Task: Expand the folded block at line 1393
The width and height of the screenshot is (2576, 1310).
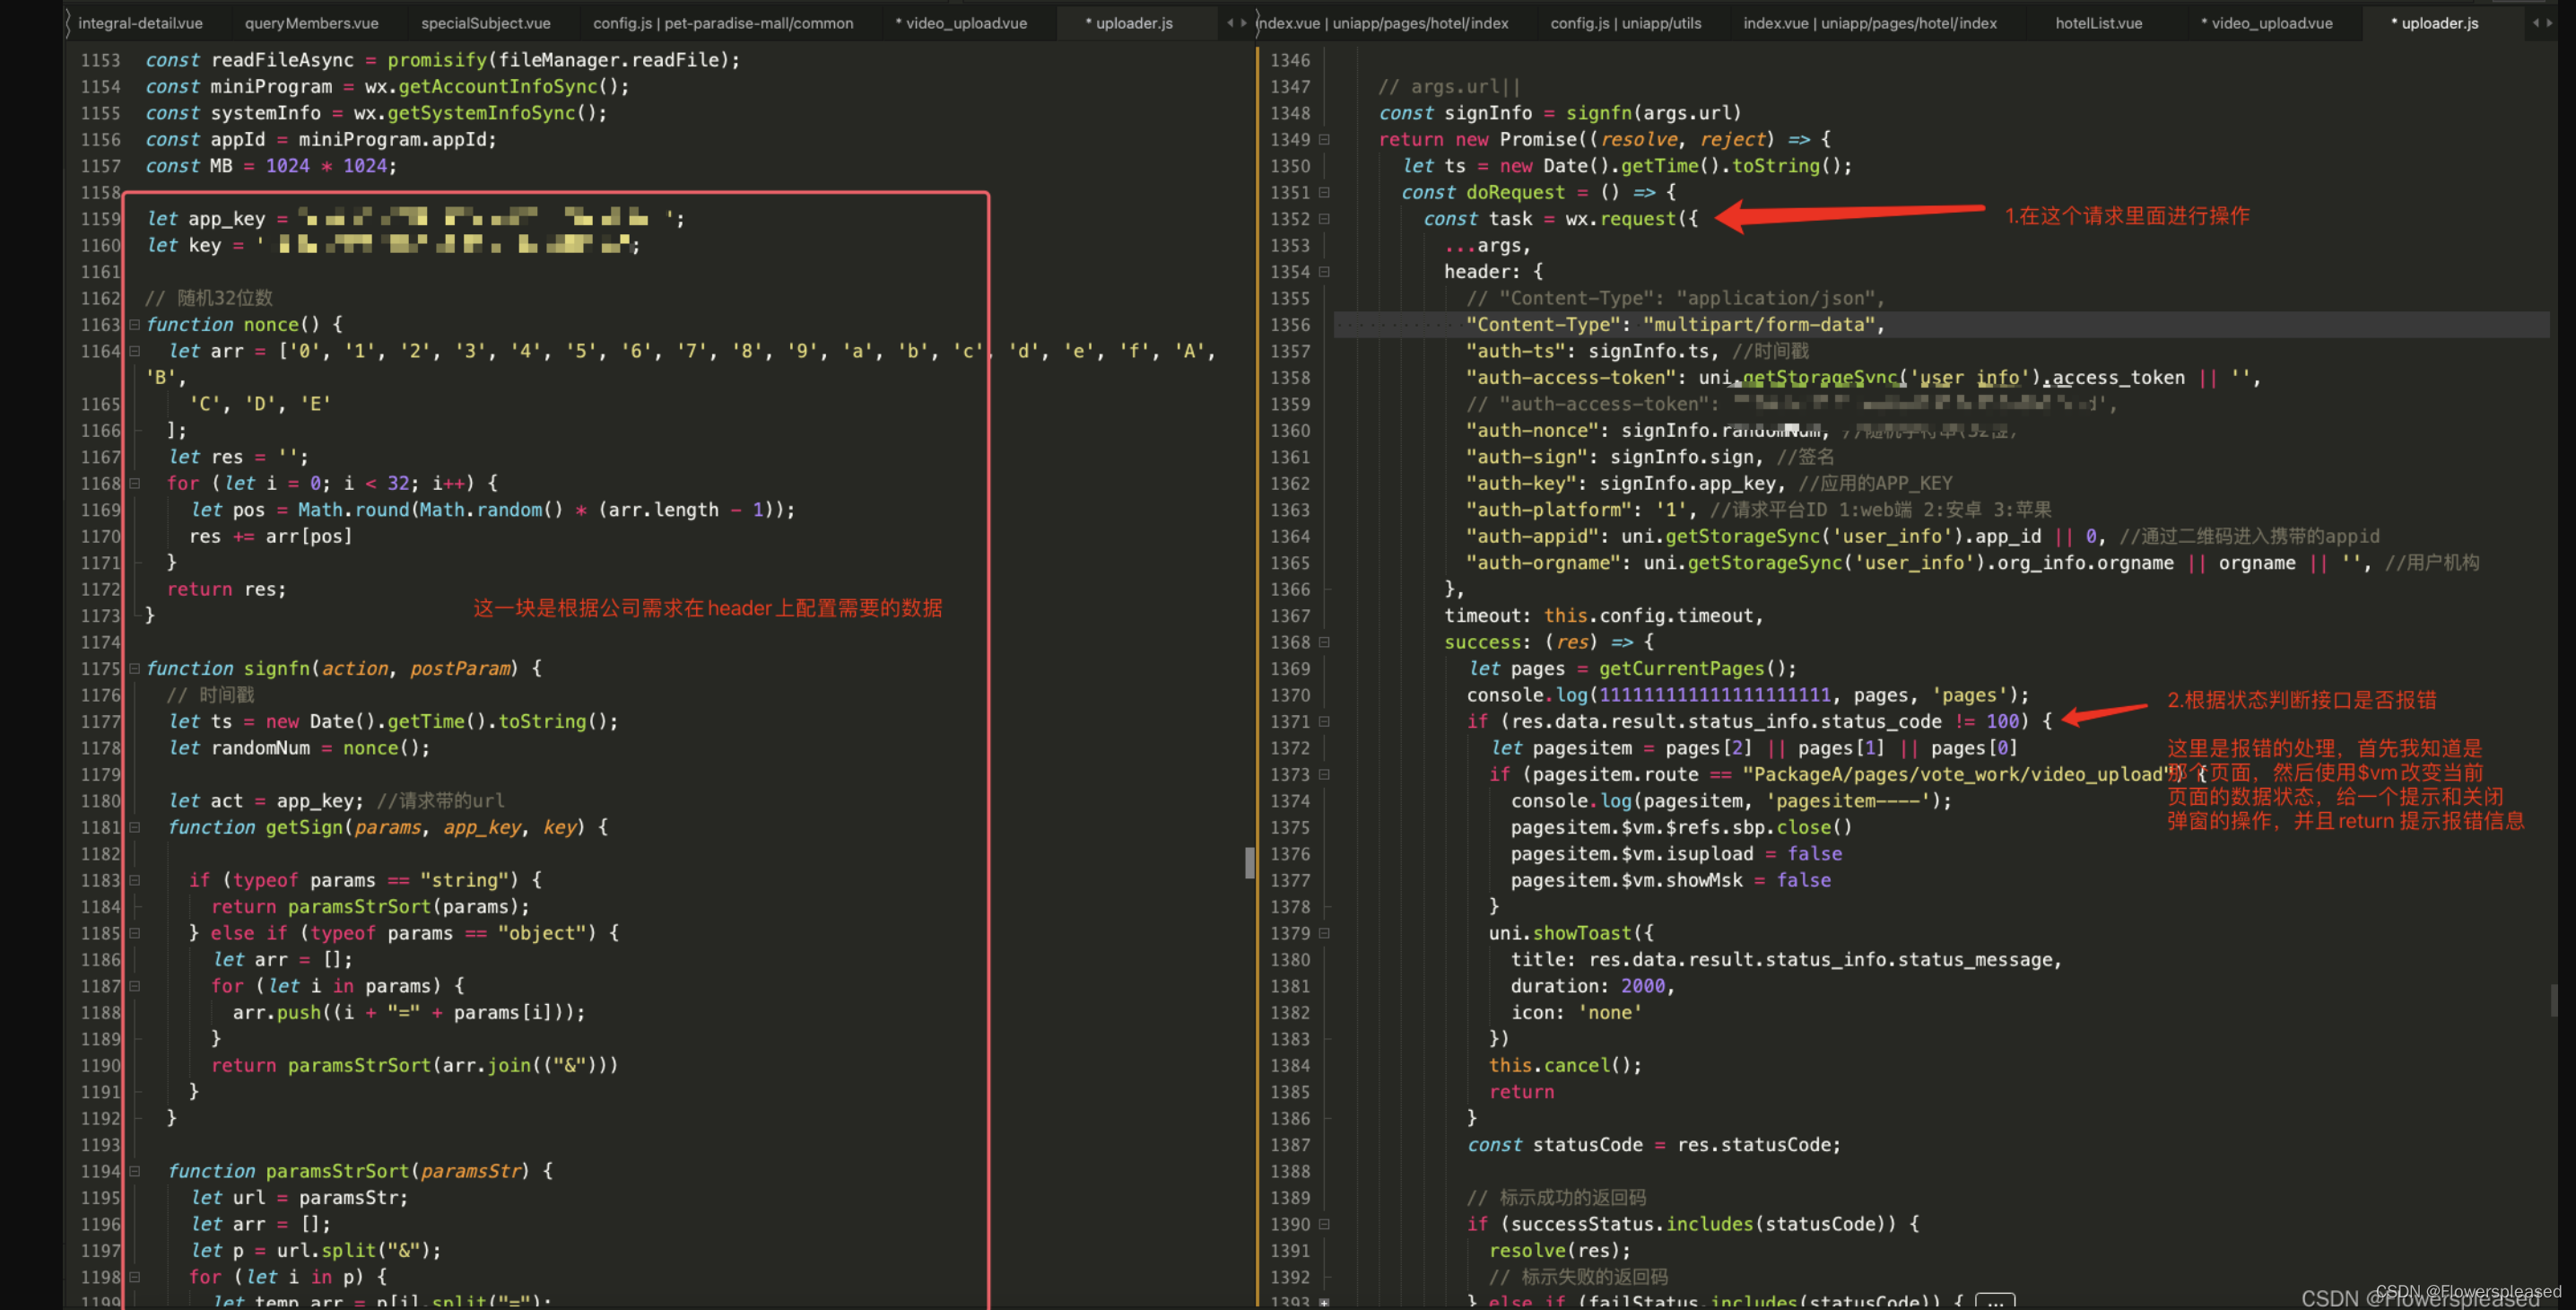Action: (x=1324, y=1302)
